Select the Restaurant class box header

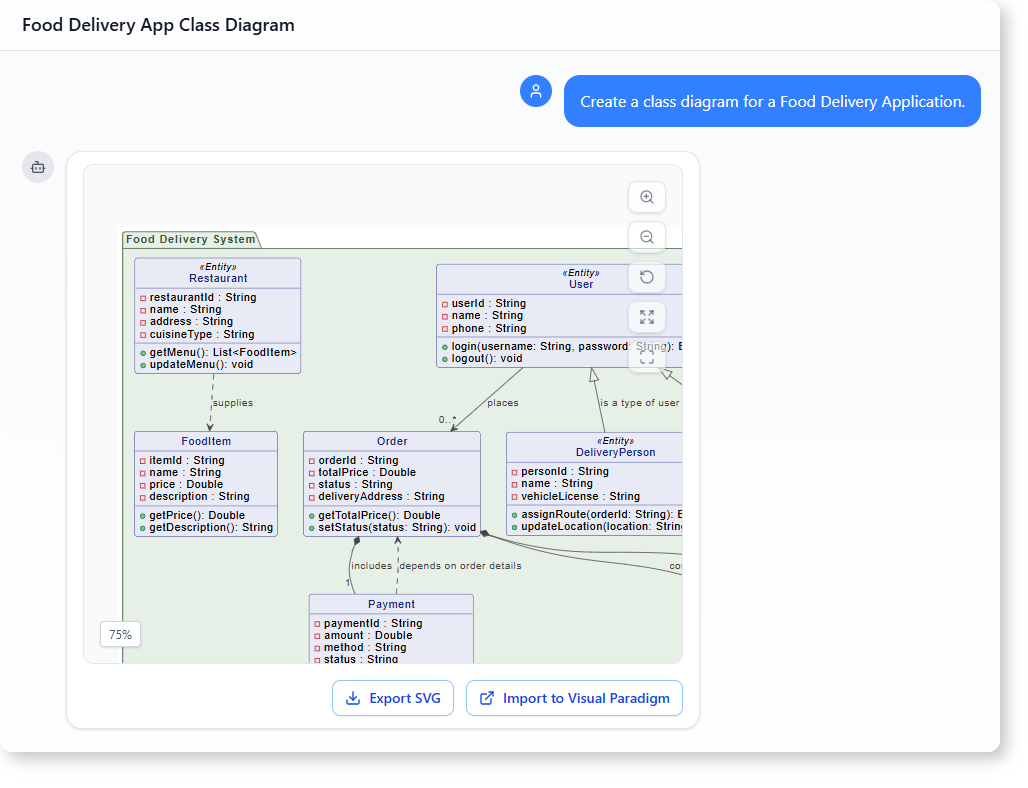218,273
